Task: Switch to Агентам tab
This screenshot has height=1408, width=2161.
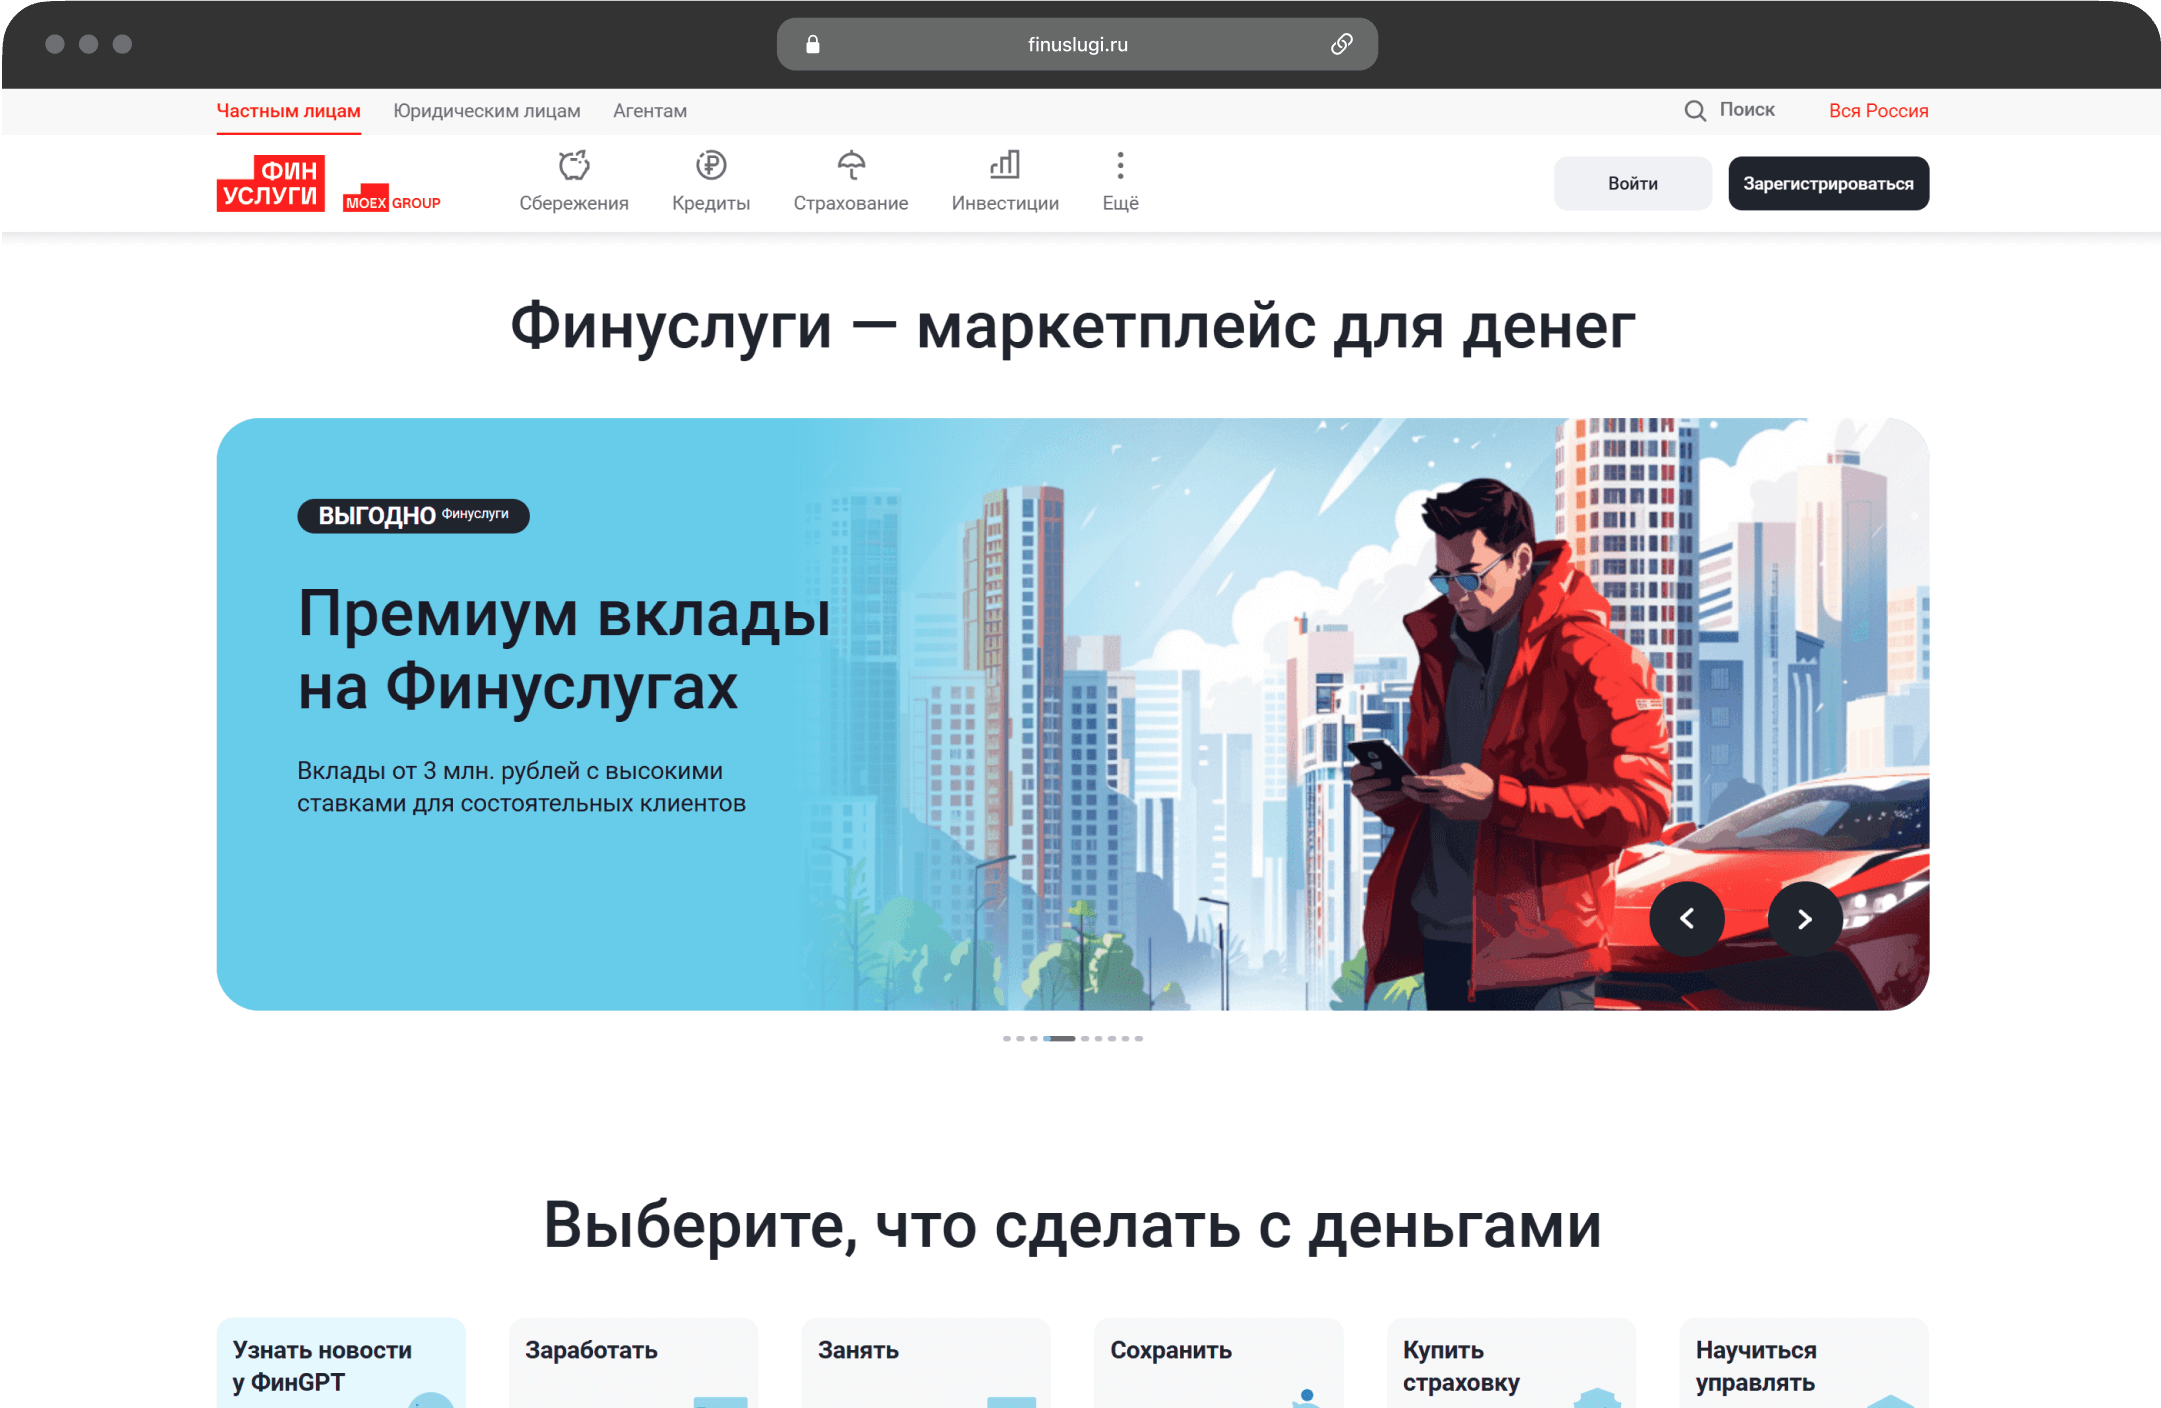Action: 650,111
